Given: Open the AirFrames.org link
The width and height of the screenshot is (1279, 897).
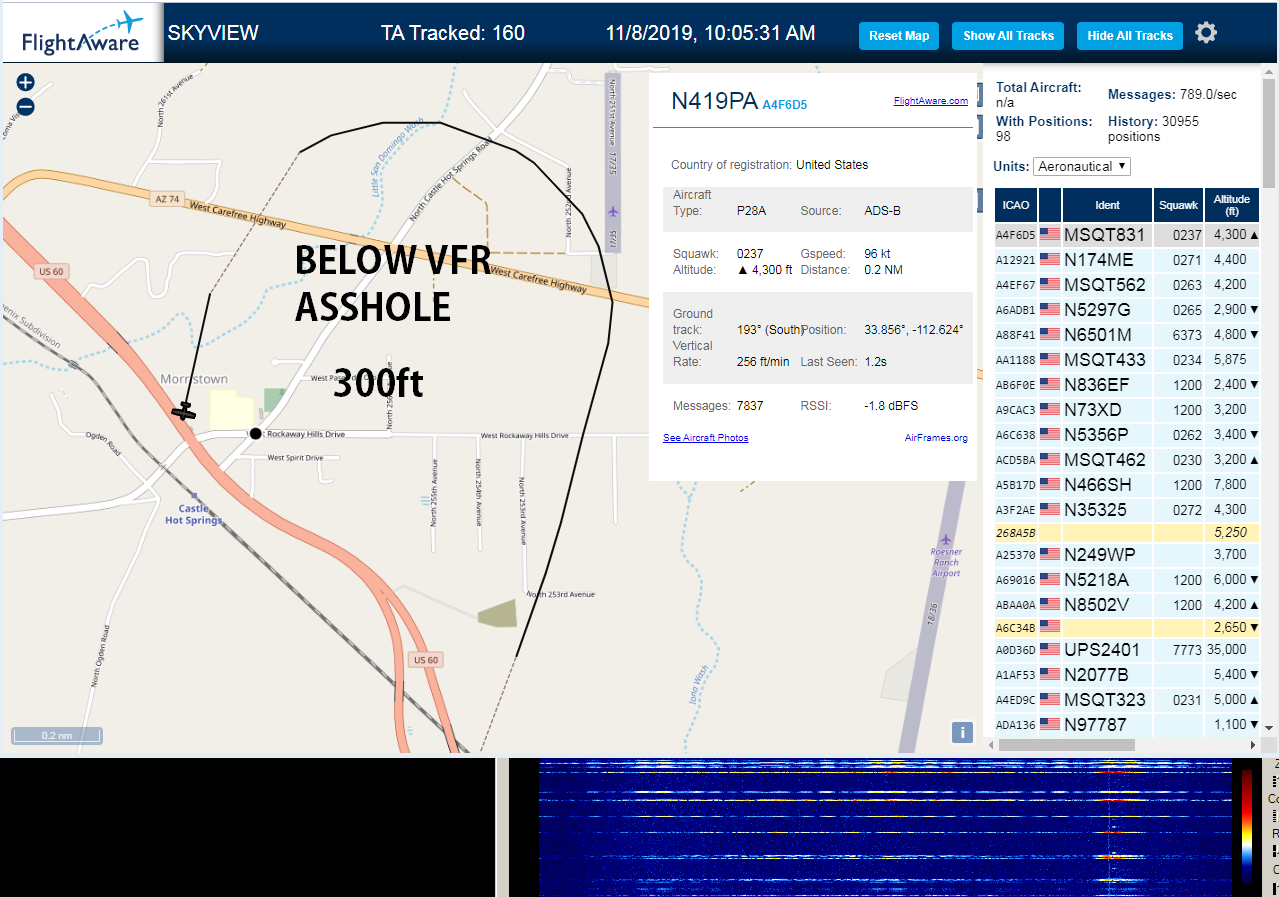Looking at the screenshot, I should click(x=936, y=438).
